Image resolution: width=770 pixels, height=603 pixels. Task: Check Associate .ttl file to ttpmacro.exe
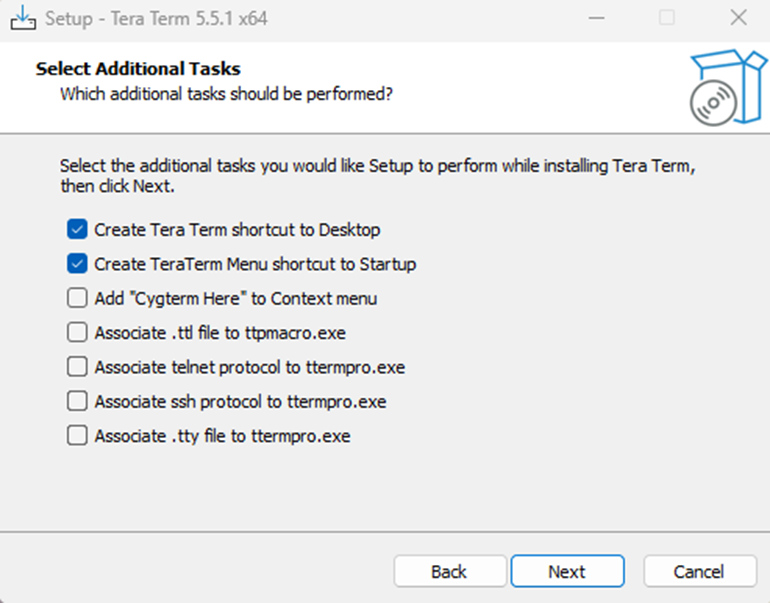point(77,333)
